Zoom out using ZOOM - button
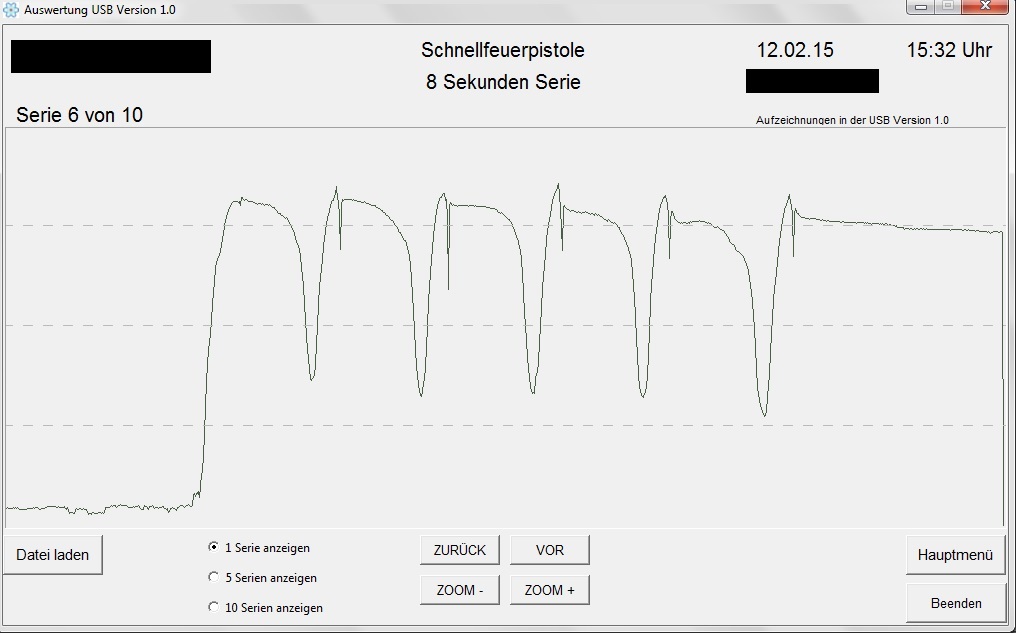The image size is (1016, 633). point(459,590)
